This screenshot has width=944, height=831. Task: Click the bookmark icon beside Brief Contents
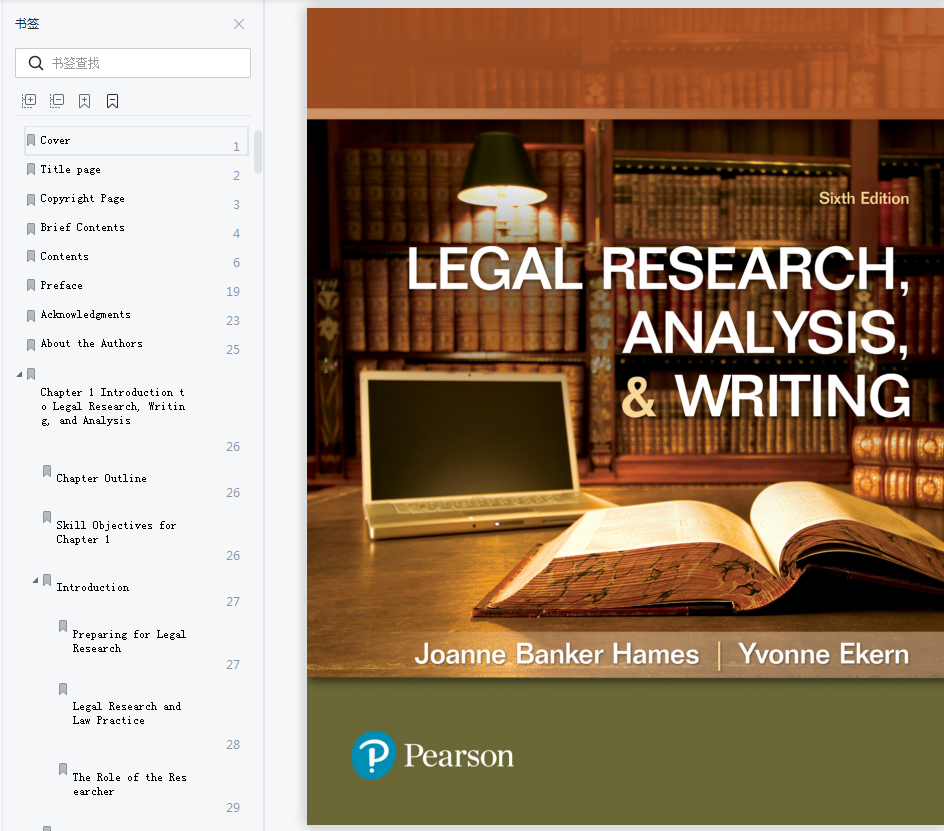31,228
